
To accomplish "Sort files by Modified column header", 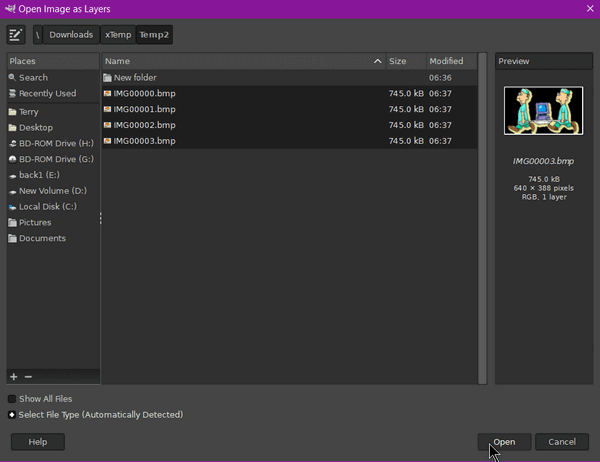I will click(x=452, y=61).
